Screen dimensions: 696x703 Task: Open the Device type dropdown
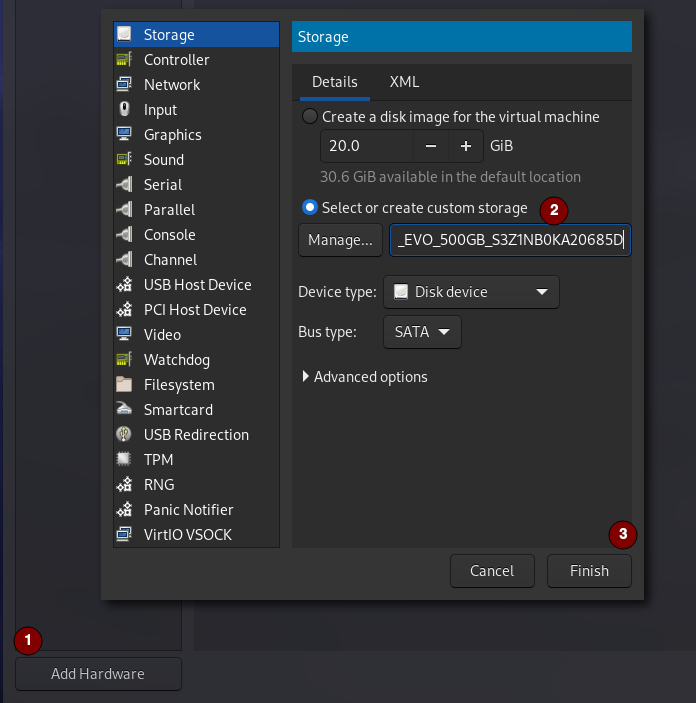[x=471, y=292]
